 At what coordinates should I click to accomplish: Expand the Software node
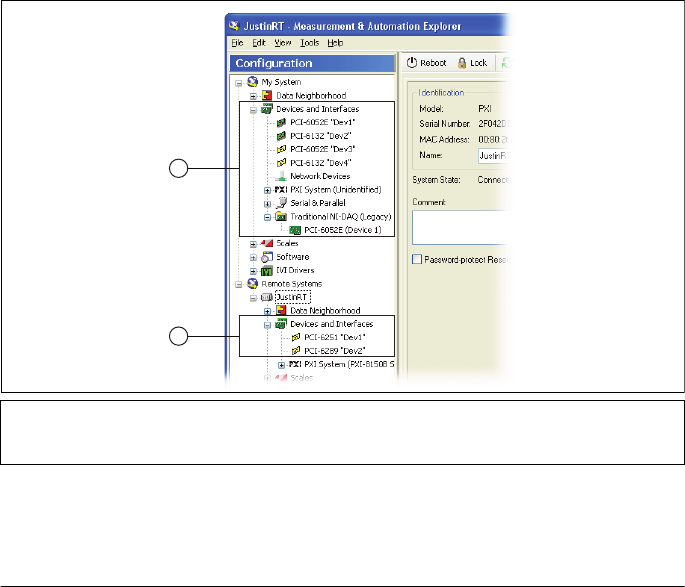click(x=253, y=258)
